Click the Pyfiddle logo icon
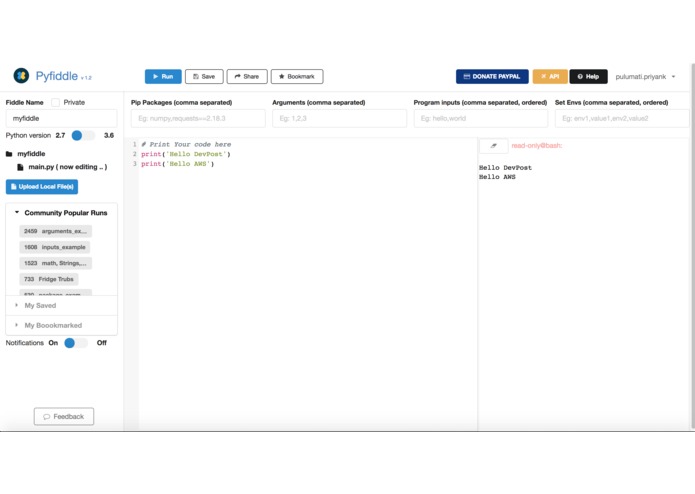Viewport: 695px width, 494px height. point(21,76)
